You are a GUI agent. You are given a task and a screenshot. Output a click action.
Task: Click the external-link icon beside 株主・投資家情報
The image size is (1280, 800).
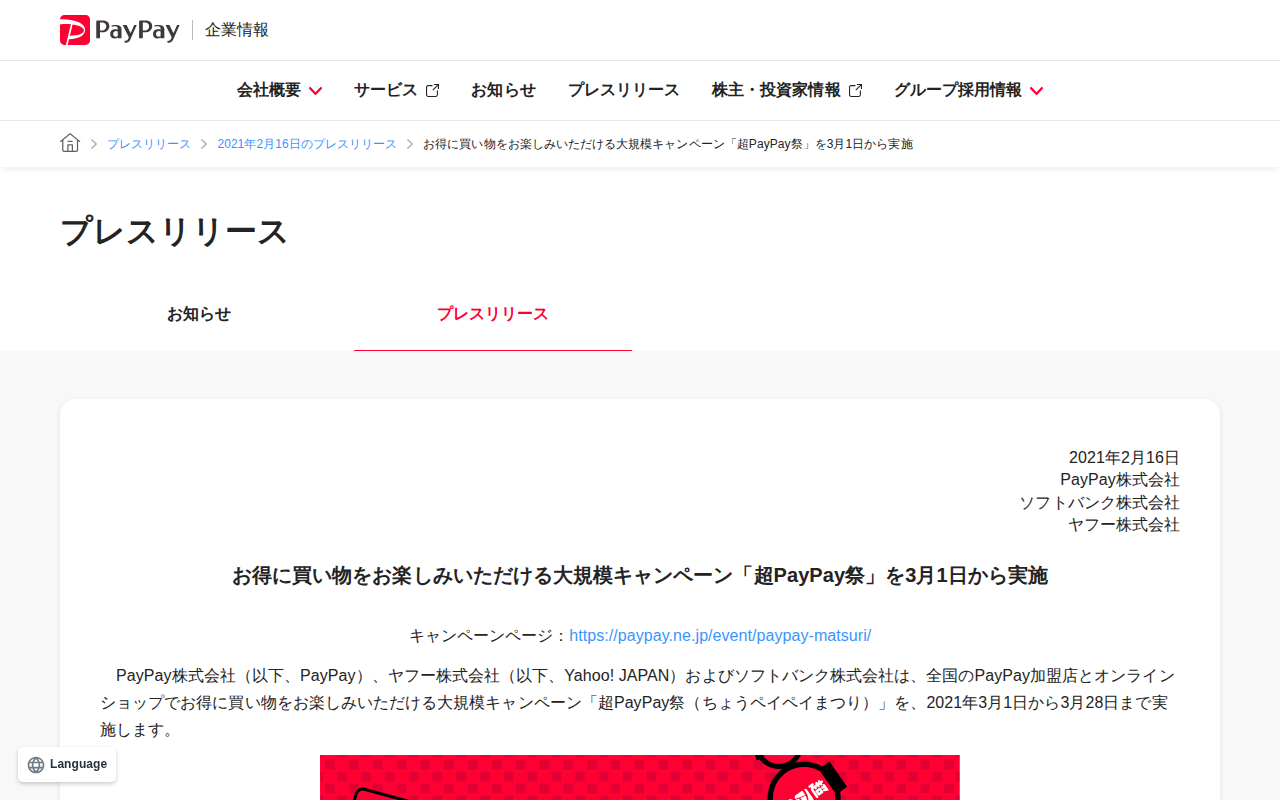click(x=855, y=91)
